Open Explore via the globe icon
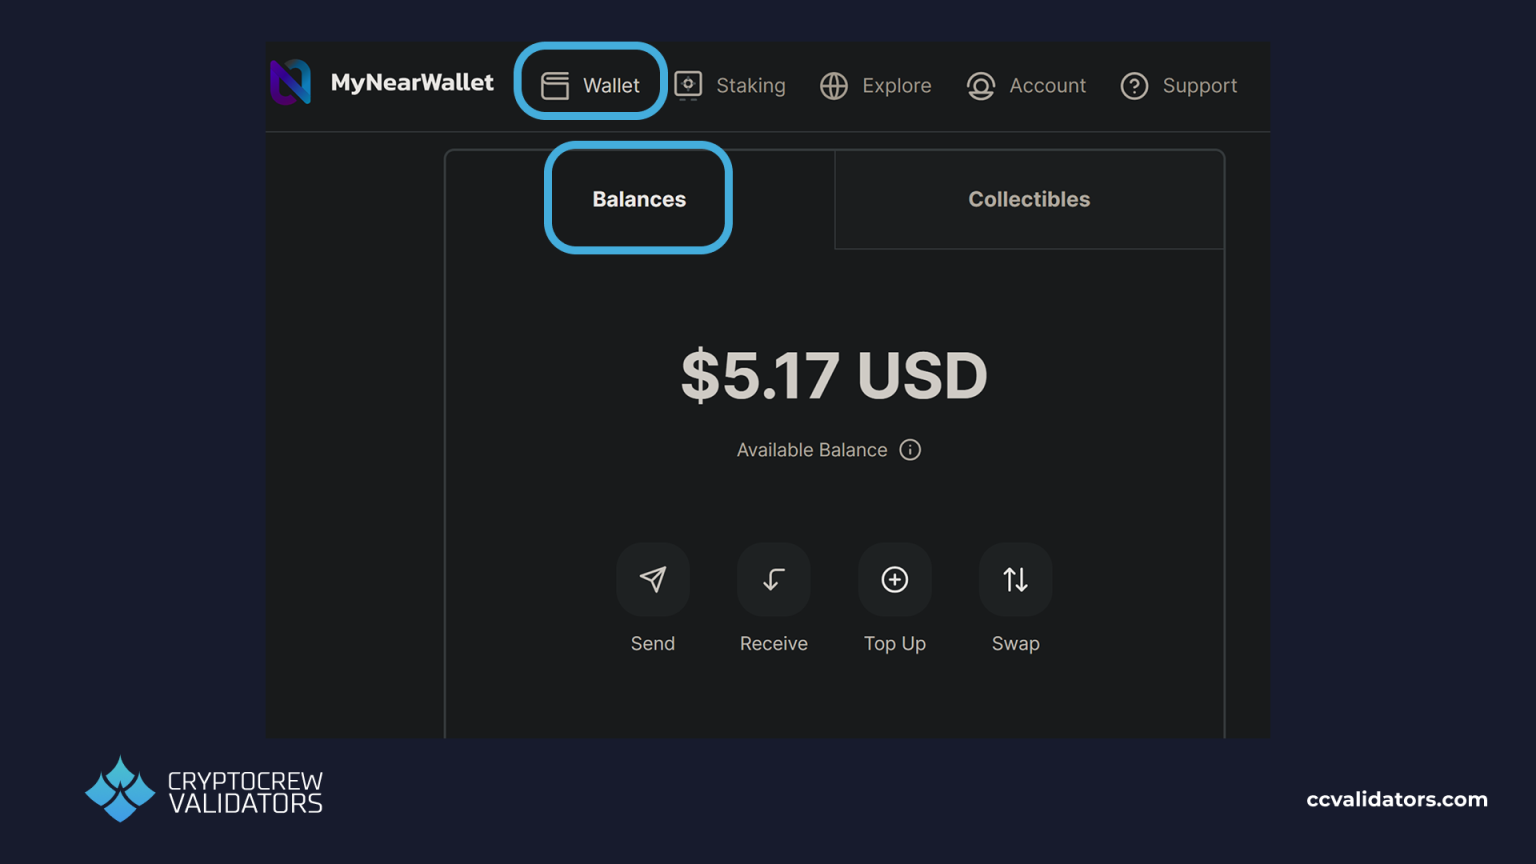1536x864 pixels. (834, 86)
